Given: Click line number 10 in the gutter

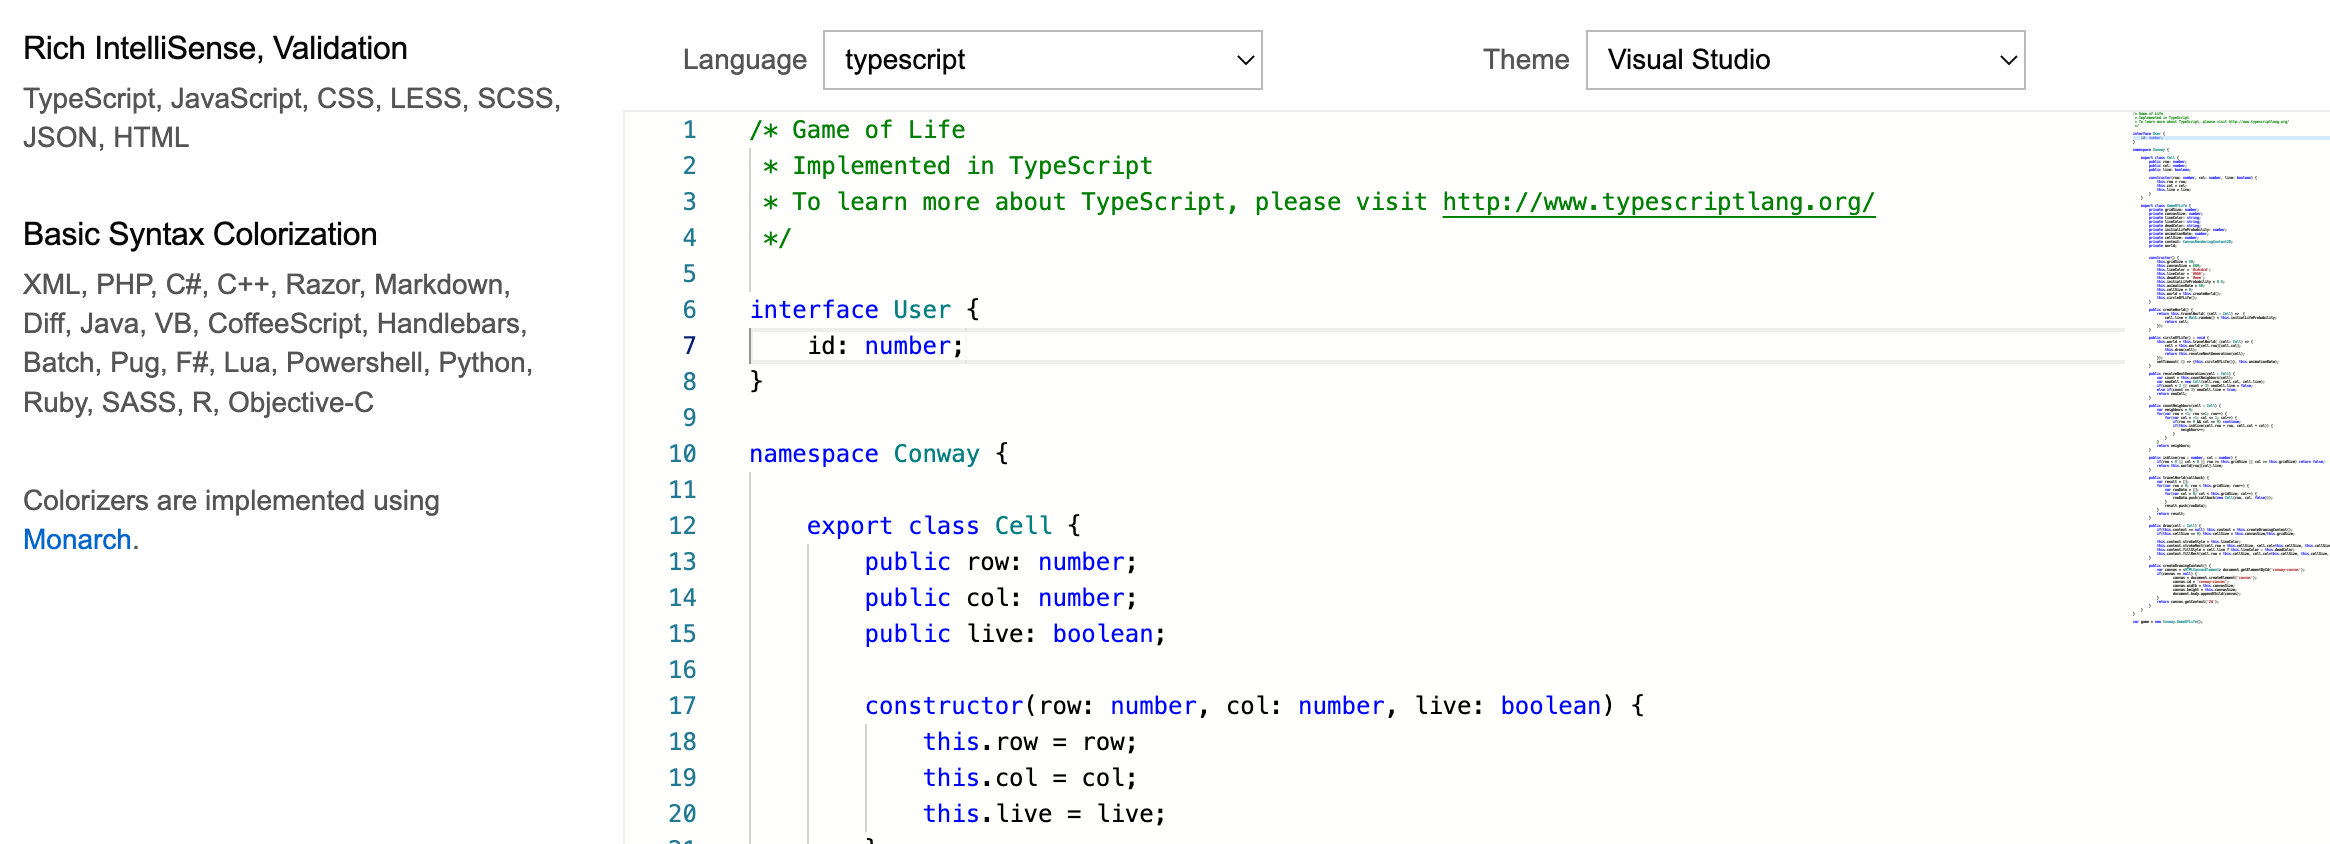Looking at the screenshot, I should tap(682, 454).
